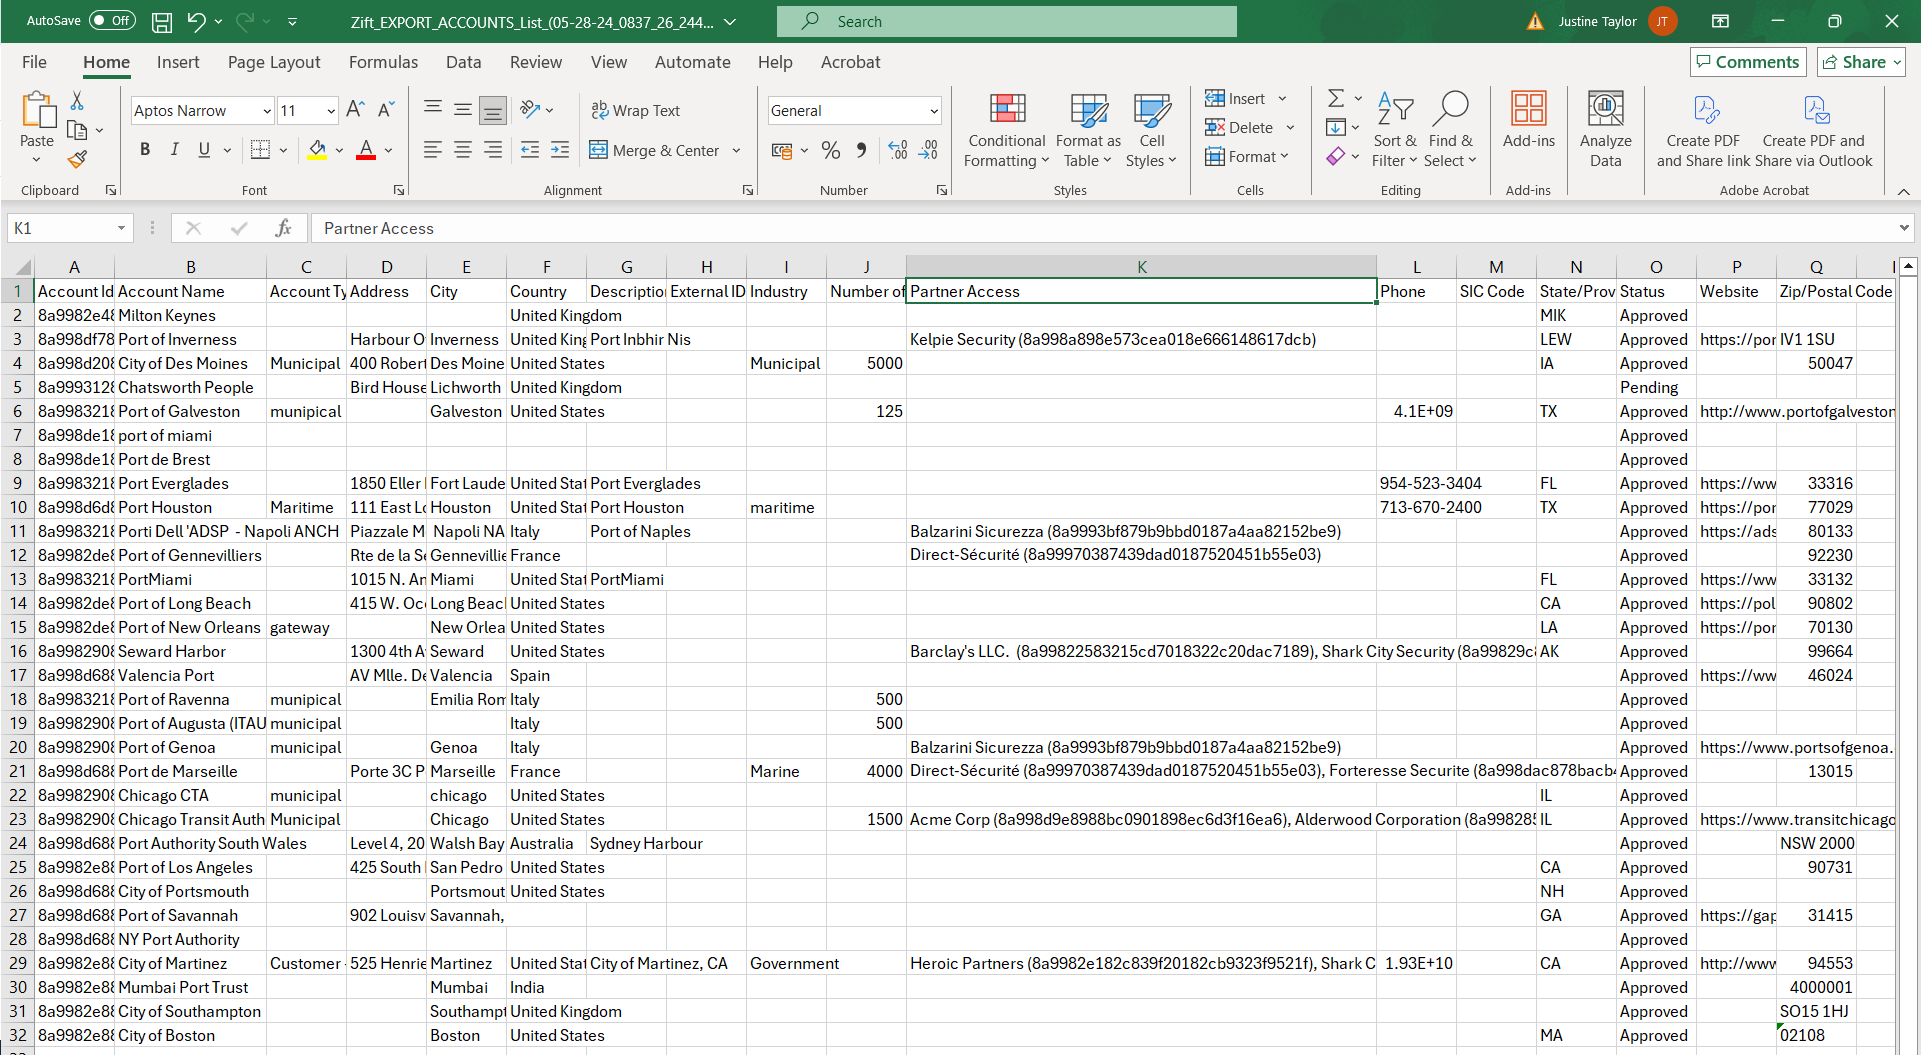Click the Cut scissors icon
Viewport: 1921px width, 1055px height.
pyautogui.click(x=77, y=101)
